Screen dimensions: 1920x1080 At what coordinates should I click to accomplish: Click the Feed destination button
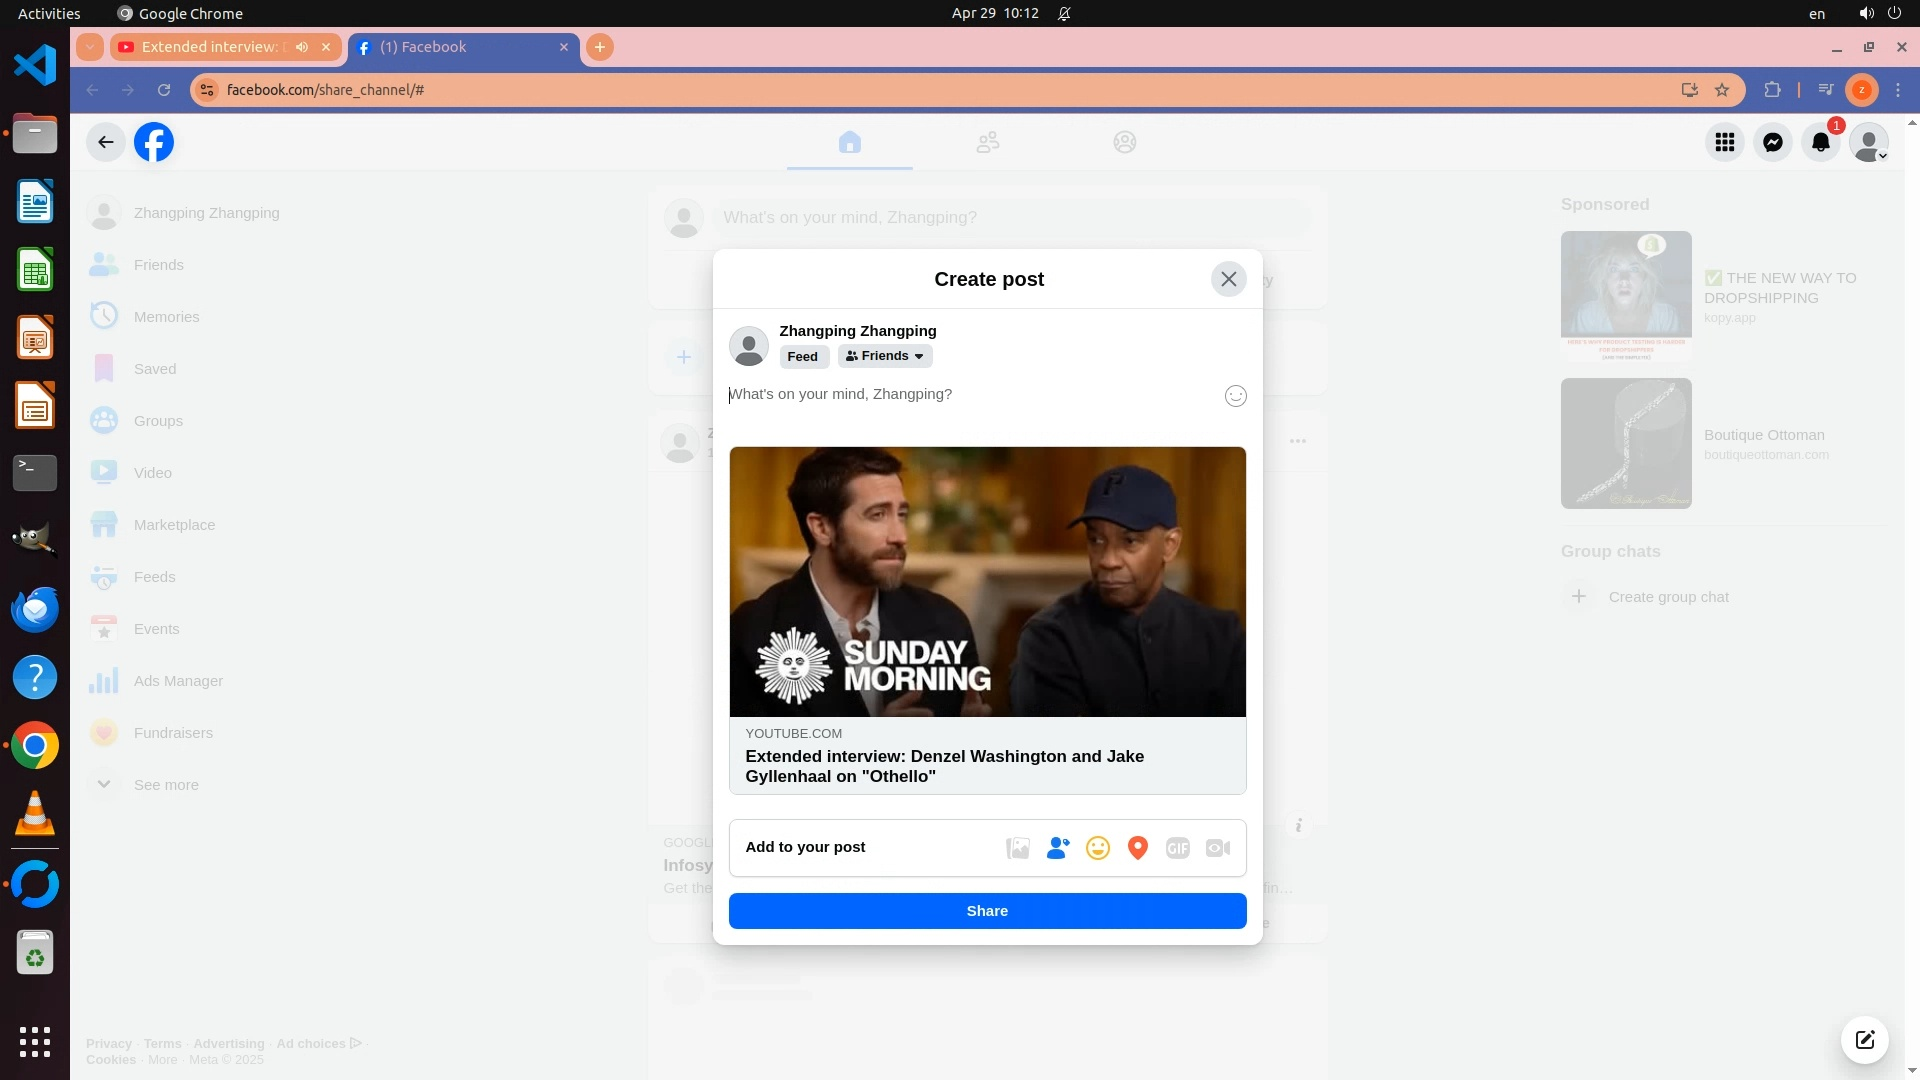tap(802, 356)
